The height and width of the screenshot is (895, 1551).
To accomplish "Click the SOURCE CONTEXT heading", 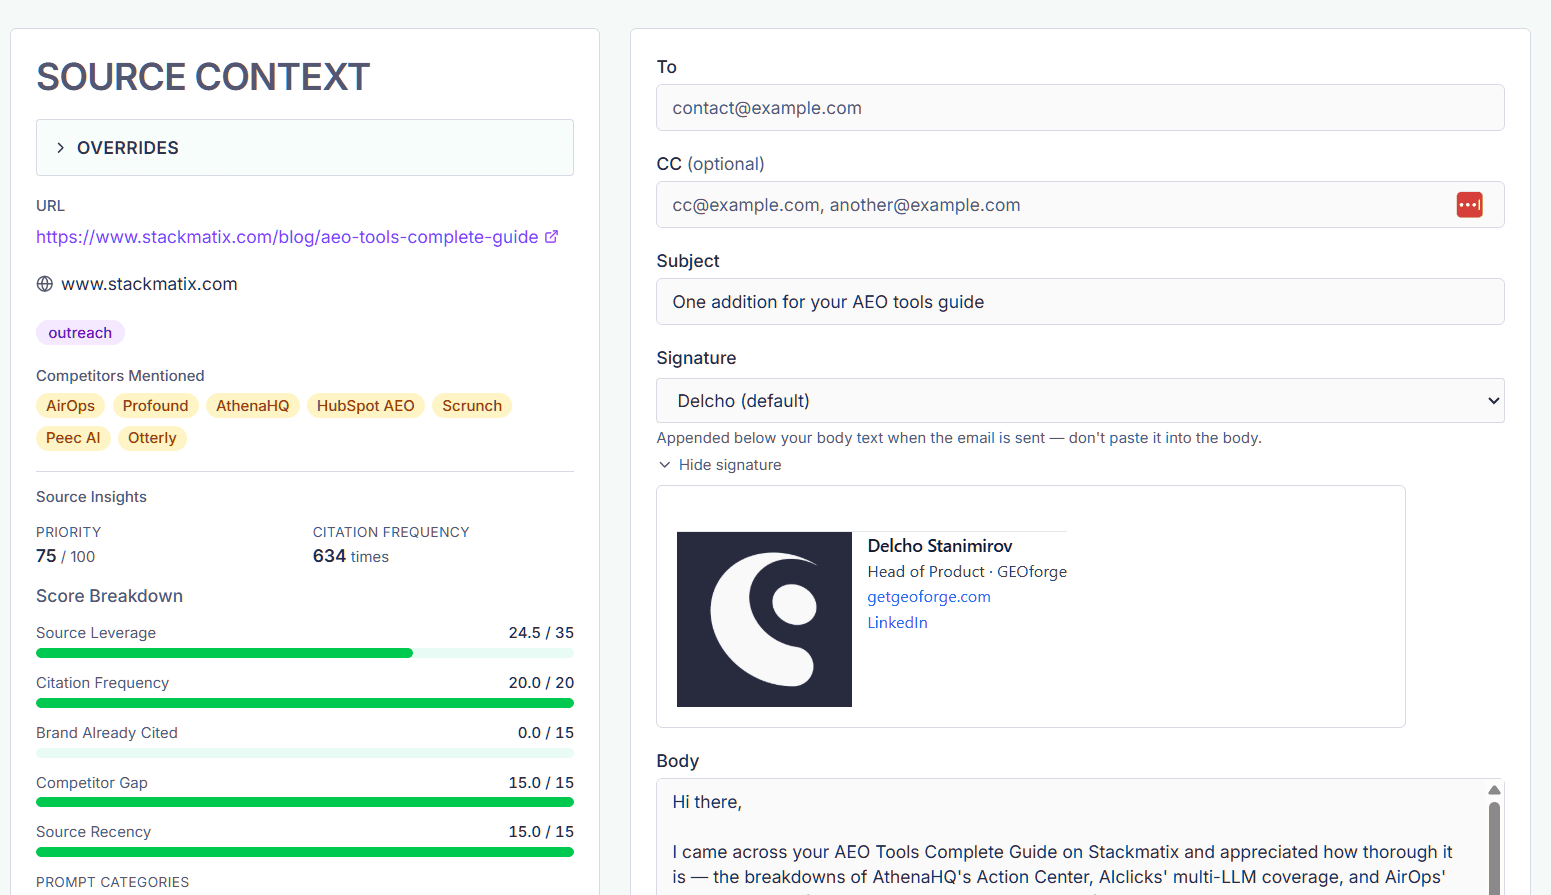I will coord(203,77).
